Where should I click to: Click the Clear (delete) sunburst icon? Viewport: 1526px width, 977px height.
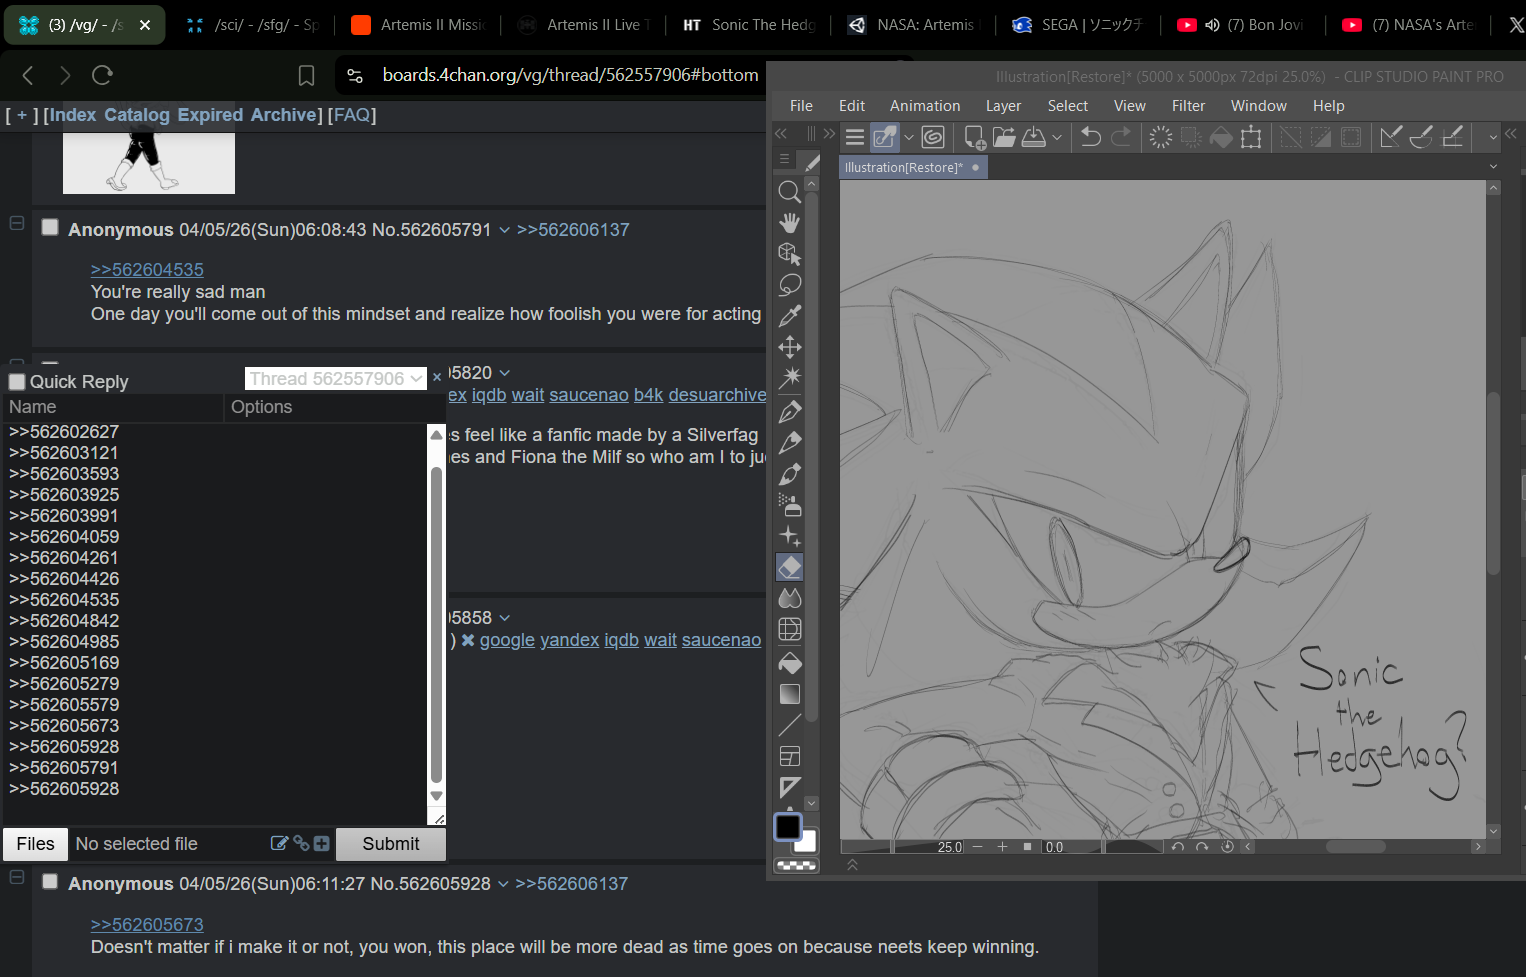click(x=1161, y=137)
